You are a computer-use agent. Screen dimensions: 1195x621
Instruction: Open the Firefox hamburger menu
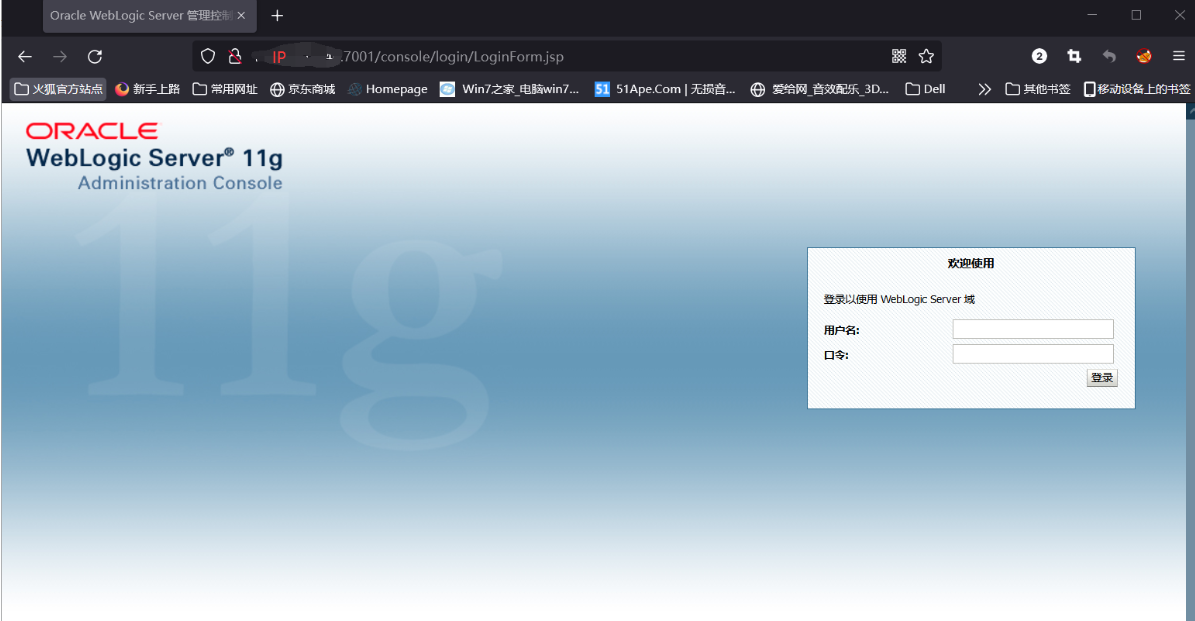point(1178,56)
